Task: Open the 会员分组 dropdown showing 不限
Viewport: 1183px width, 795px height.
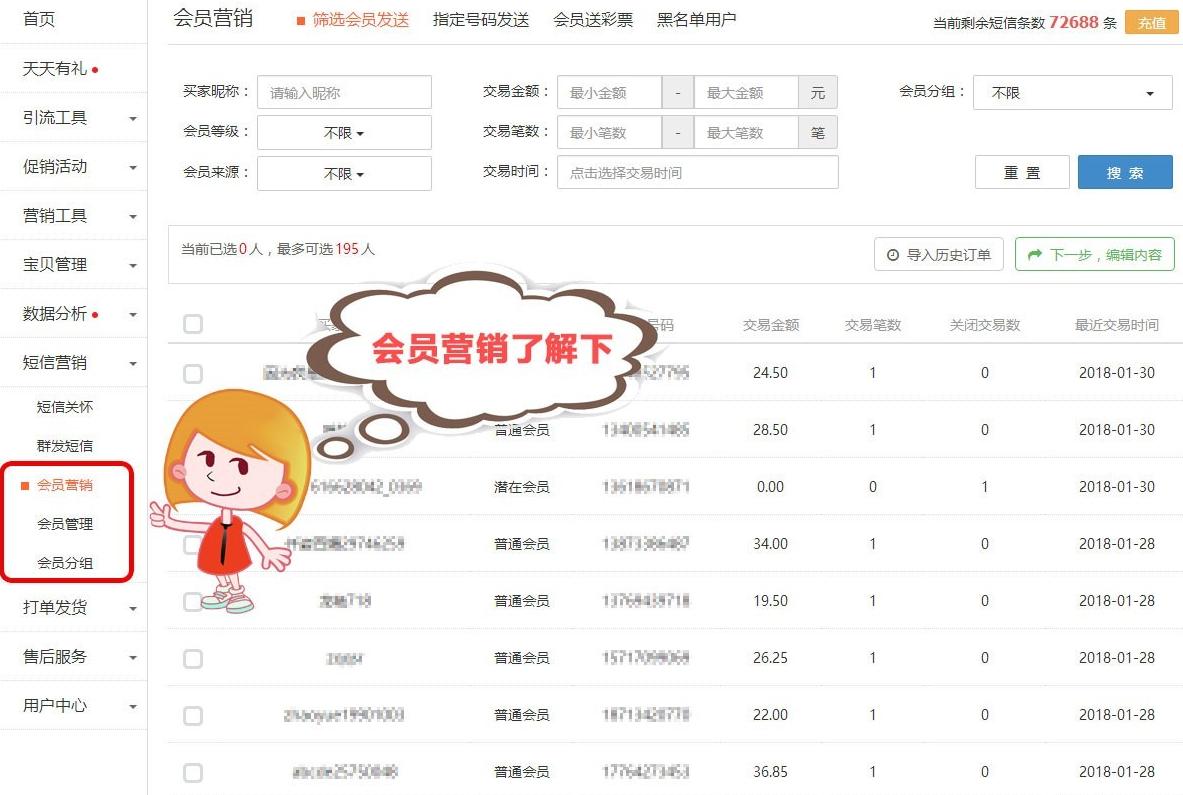Action: pyautogui.click(x=1071, y=92)
